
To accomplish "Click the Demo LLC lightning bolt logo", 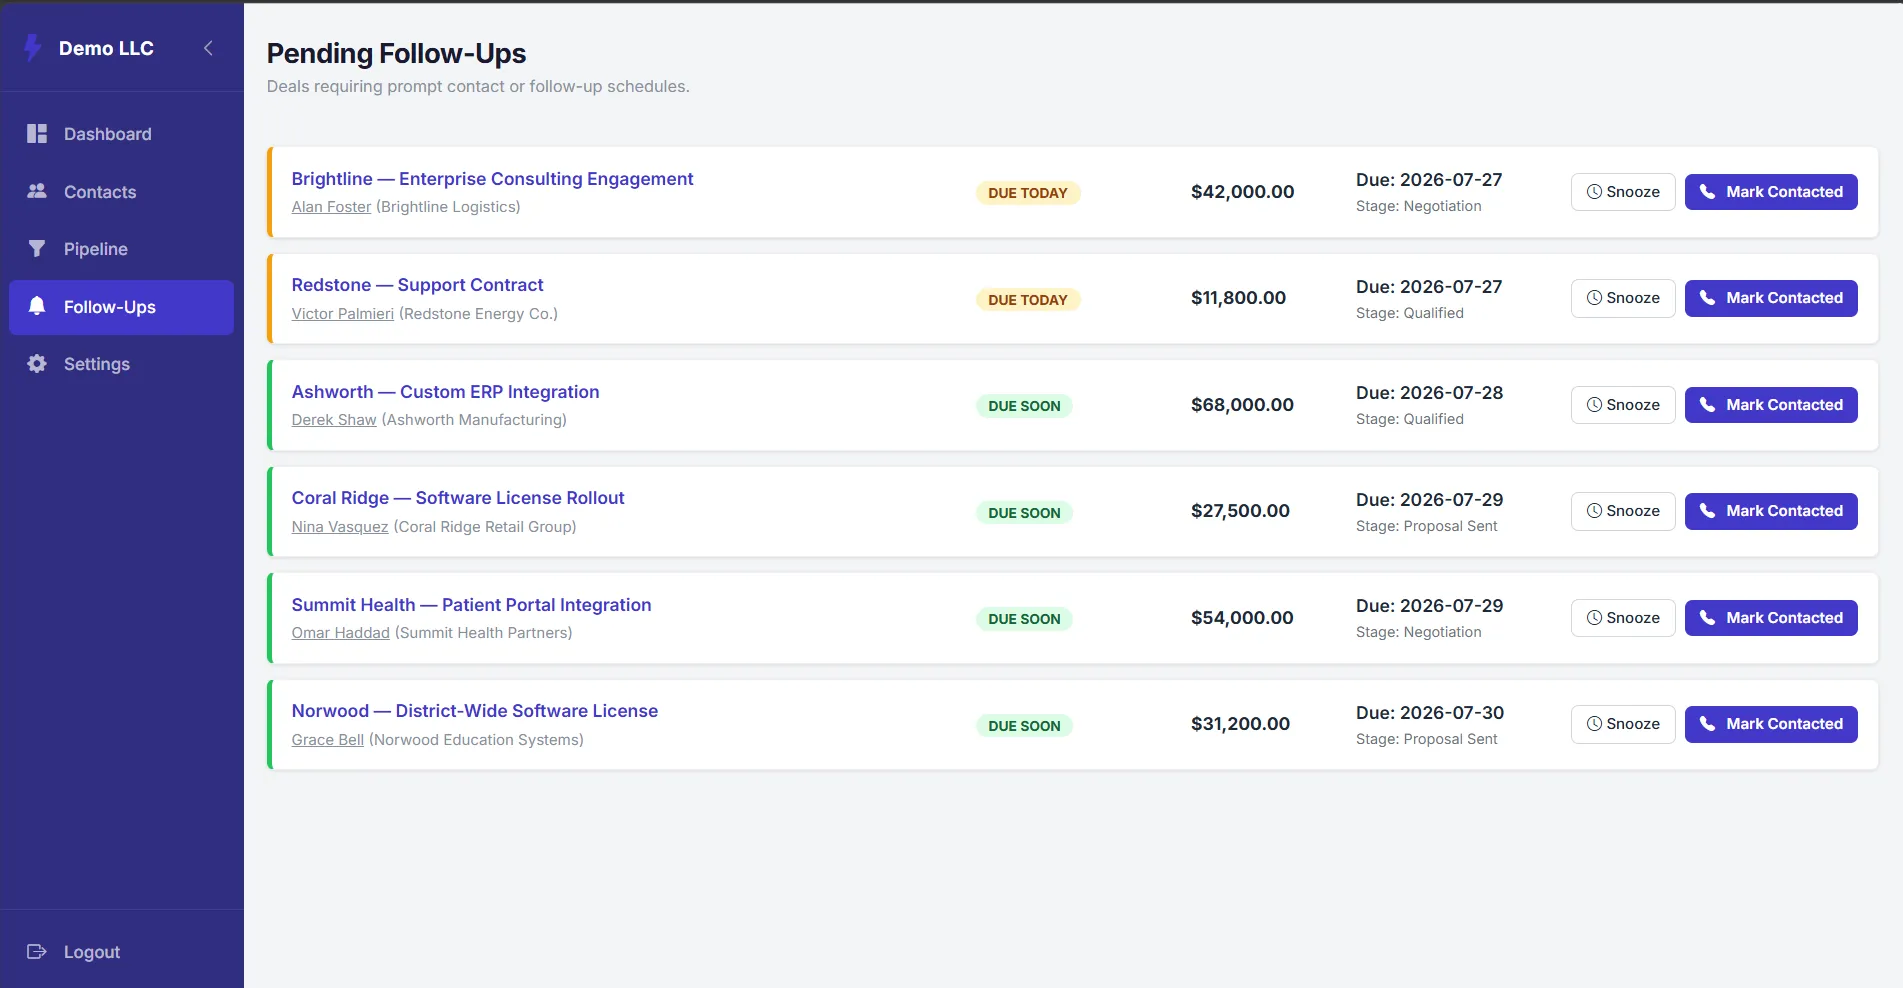I will tap(33, 48).
